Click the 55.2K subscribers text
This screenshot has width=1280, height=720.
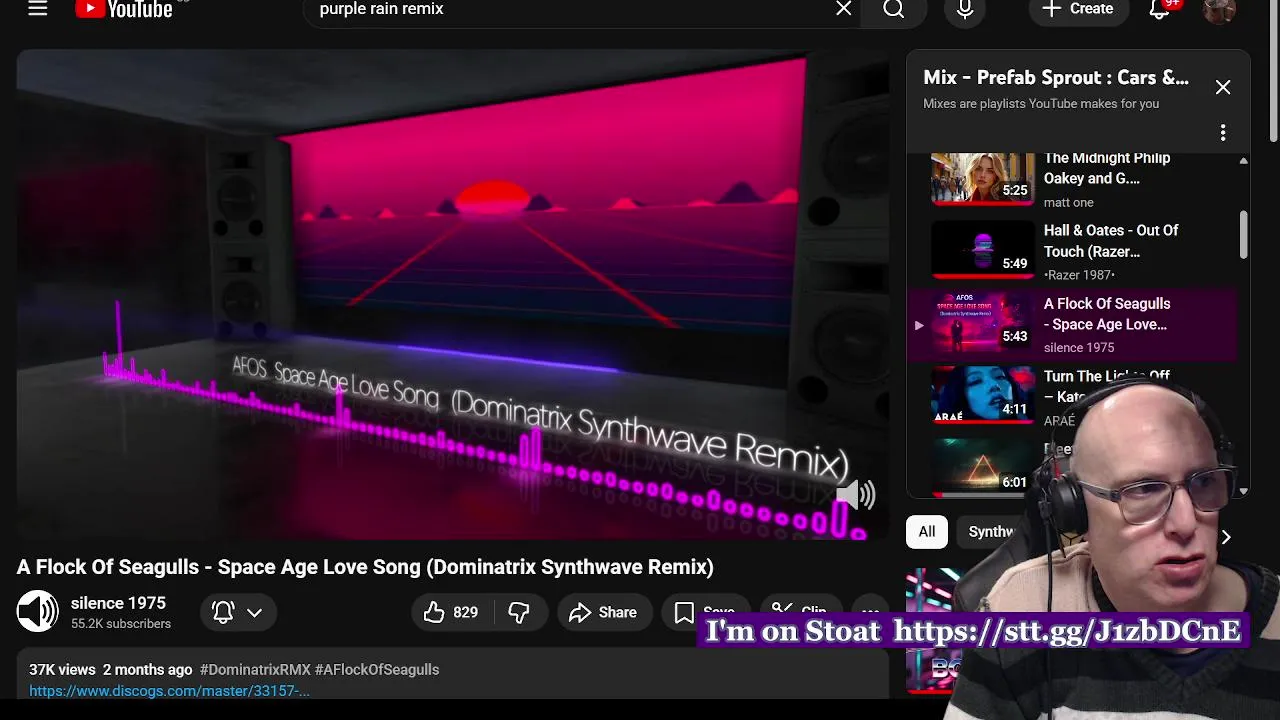click(121, 624)
